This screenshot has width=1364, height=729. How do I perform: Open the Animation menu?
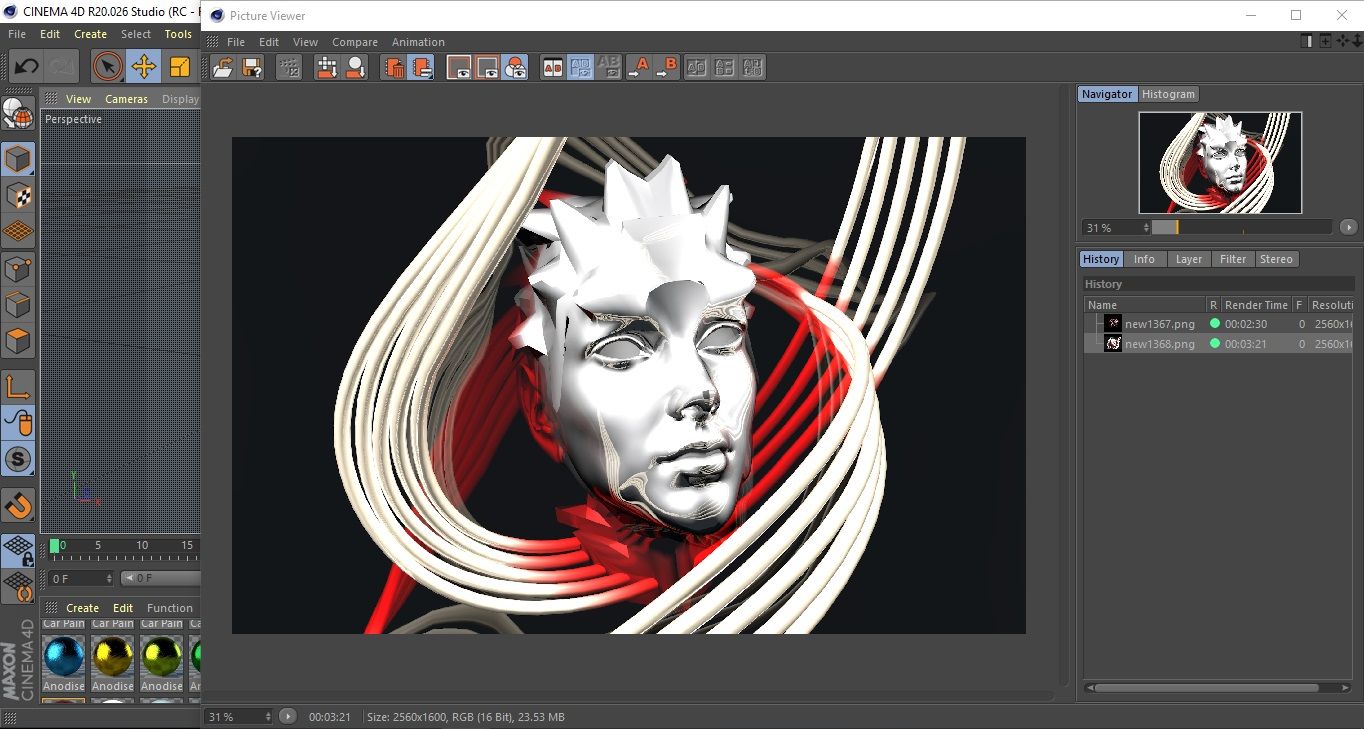[x=418, y=42]
